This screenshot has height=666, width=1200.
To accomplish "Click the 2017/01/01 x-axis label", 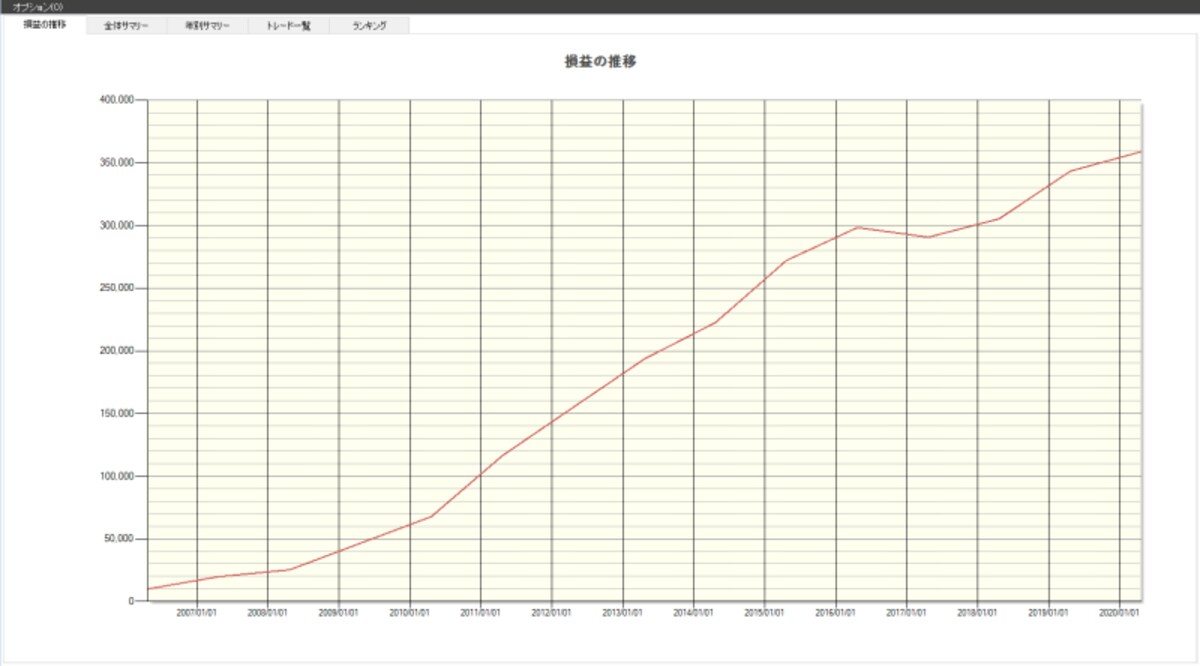I will (907, 612).
